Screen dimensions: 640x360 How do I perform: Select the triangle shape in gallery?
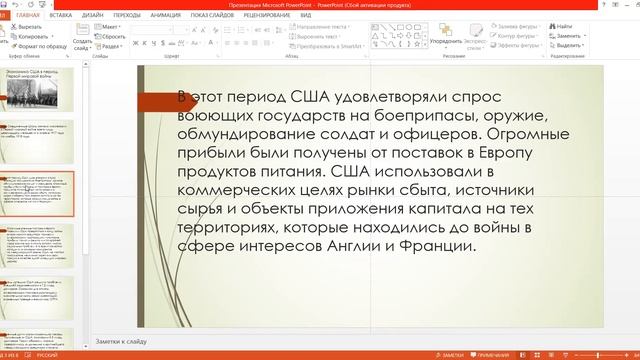pos(375,36)
